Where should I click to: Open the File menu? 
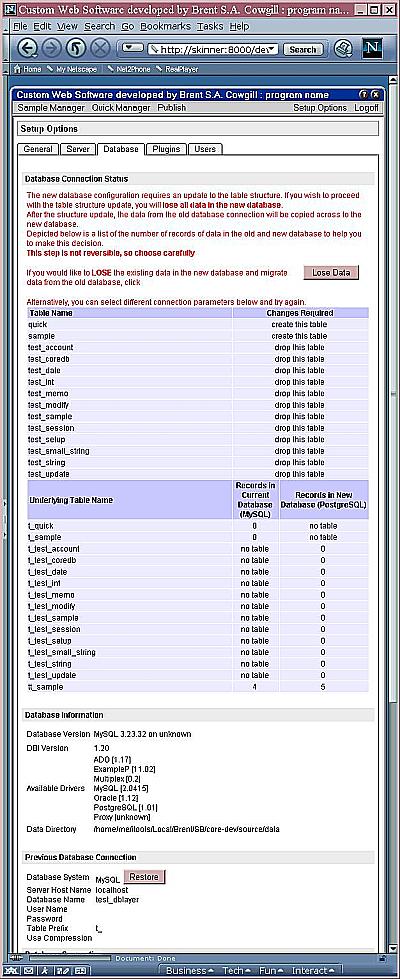click(21, 26)
